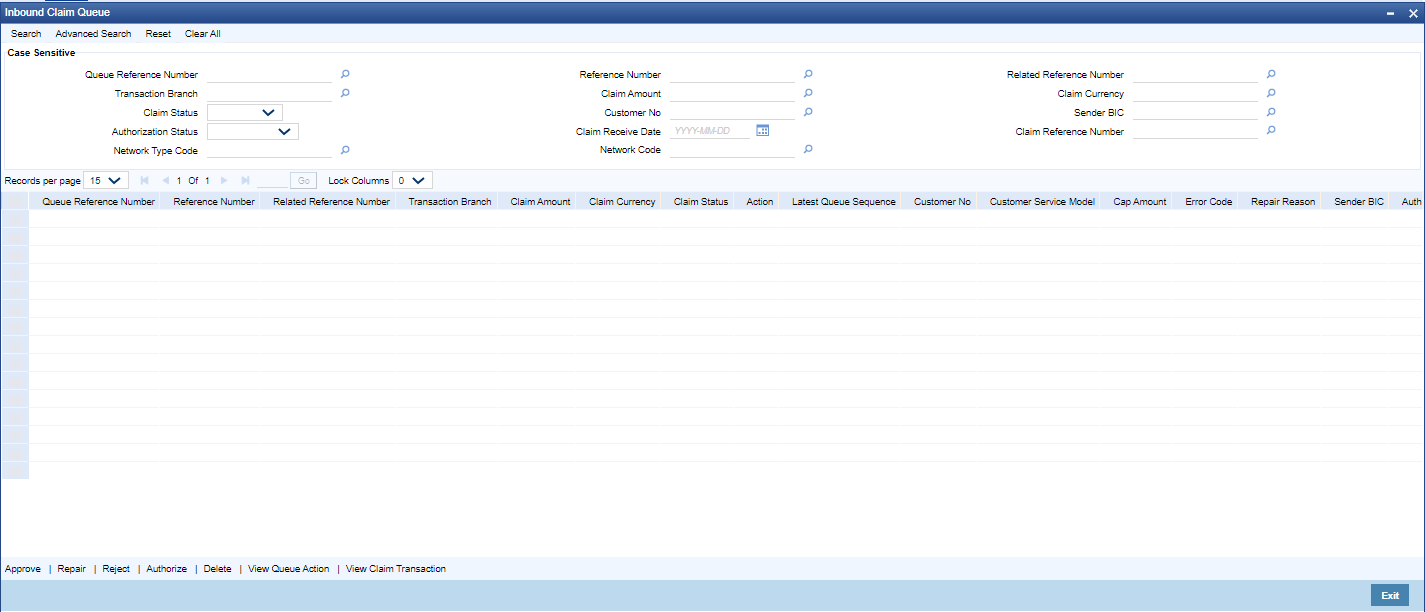Focus the Transaction Branch input
The width and height of the screenshot is (1425, 612).
click(269, 93)
